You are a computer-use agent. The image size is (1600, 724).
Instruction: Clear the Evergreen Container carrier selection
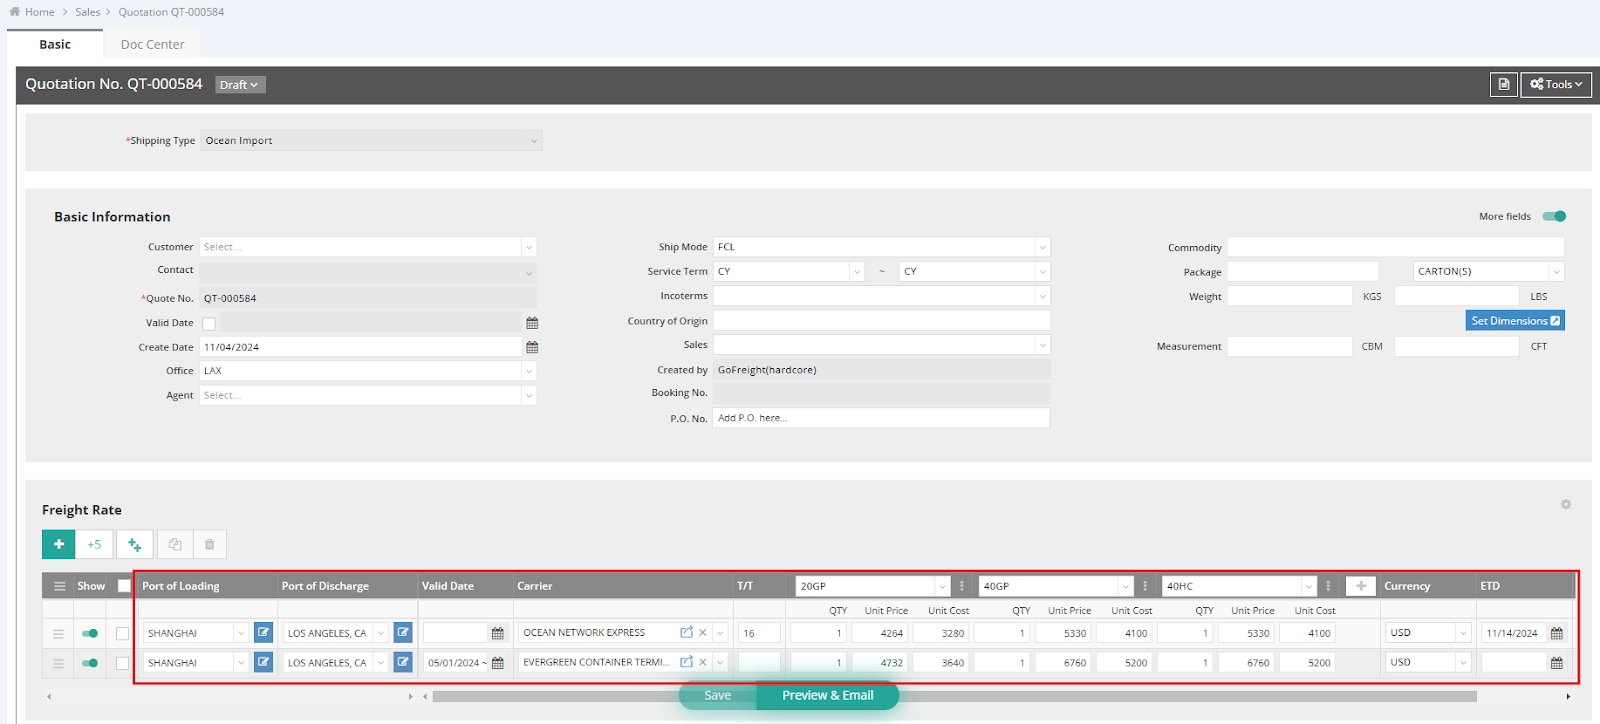point(703,662)
